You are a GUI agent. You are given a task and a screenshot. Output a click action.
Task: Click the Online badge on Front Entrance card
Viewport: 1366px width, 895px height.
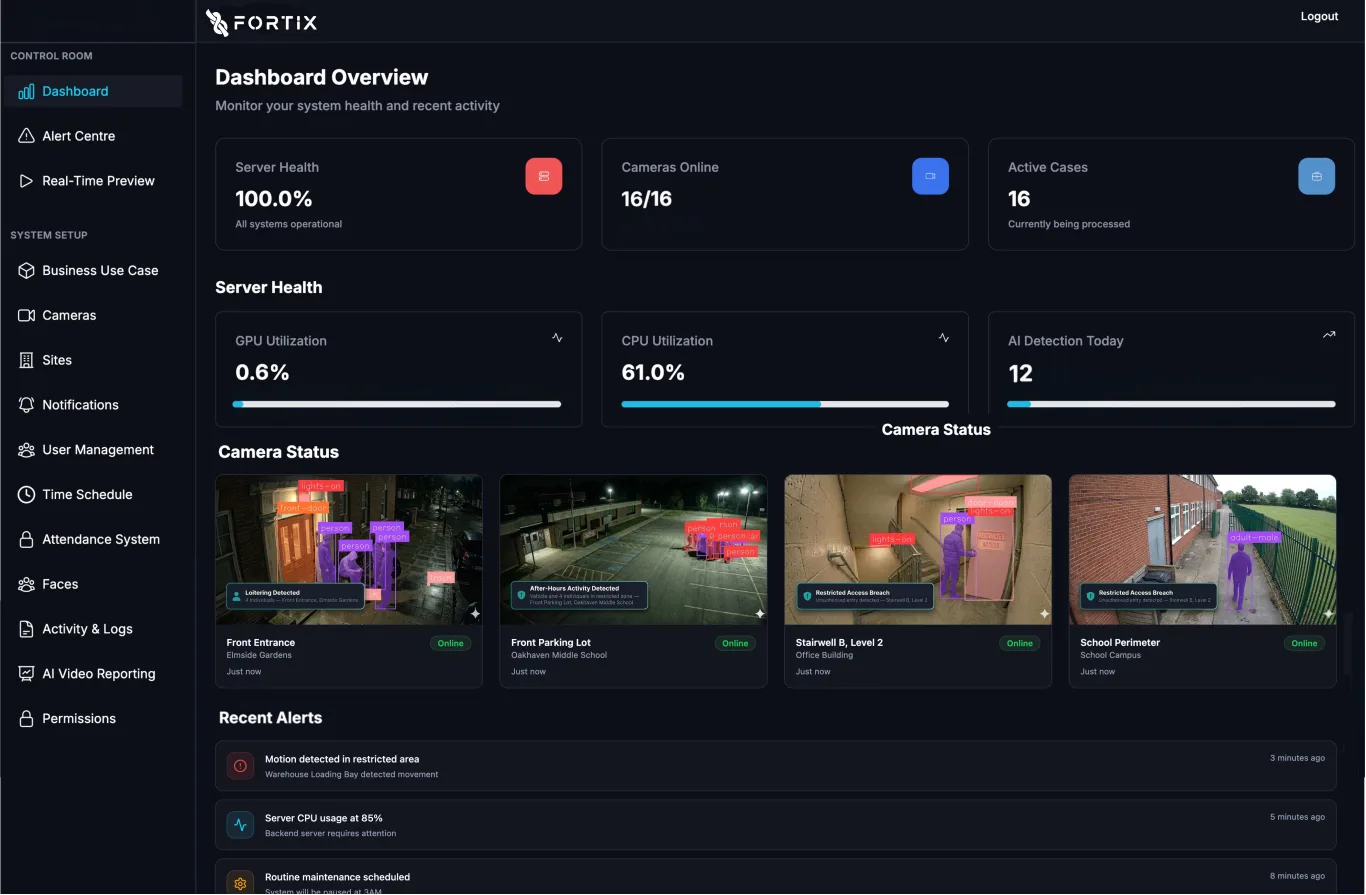(x=451, y=643)
